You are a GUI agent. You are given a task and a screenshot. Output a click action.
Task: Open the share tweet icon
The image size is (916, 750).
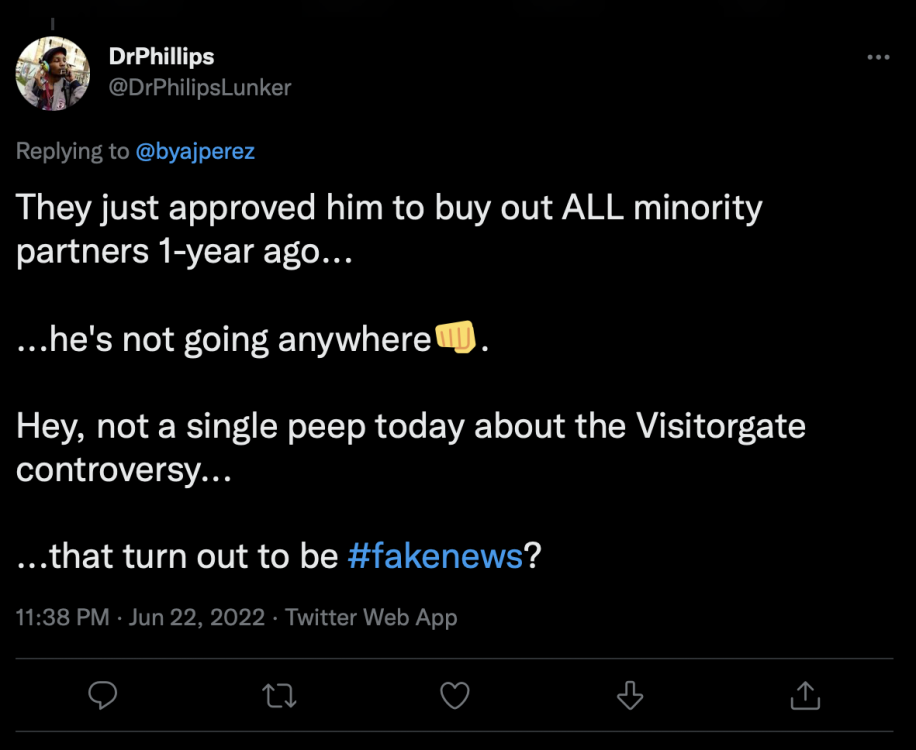coord(806,695)
